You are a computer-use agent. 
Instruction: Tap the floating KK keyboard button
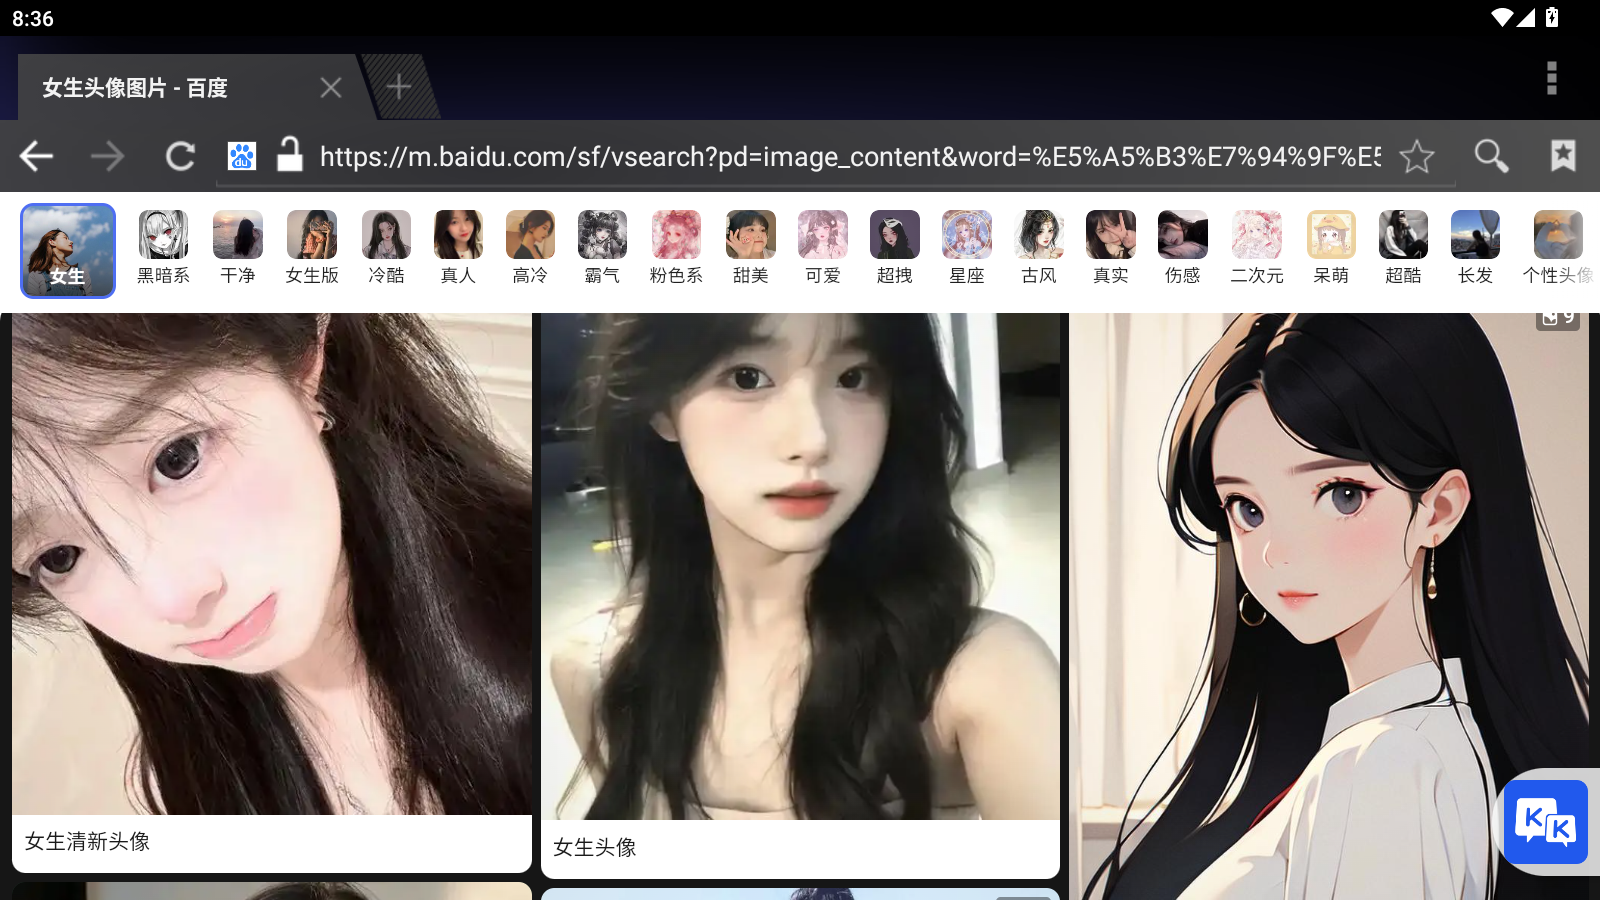coord(1546,821)
